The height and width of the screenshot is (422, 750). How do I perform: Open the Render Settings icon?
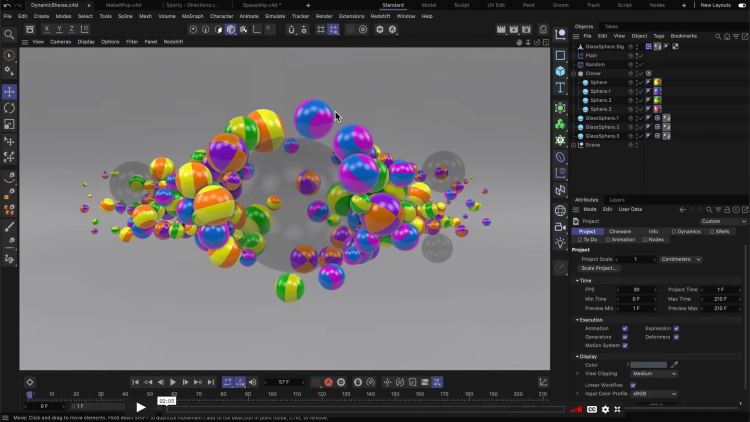pyautogui.click(x=526, y=29)
